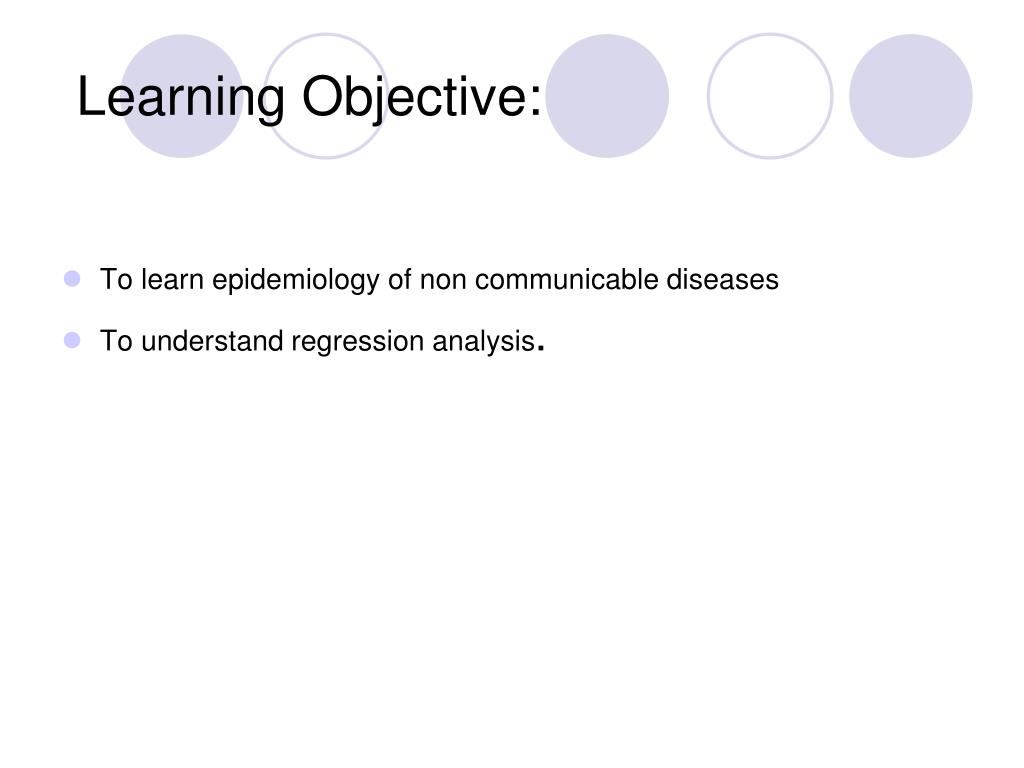The image size is (1024, 768).
Task: Click the empty outlined circle near the right
Action: pos(770,96)
